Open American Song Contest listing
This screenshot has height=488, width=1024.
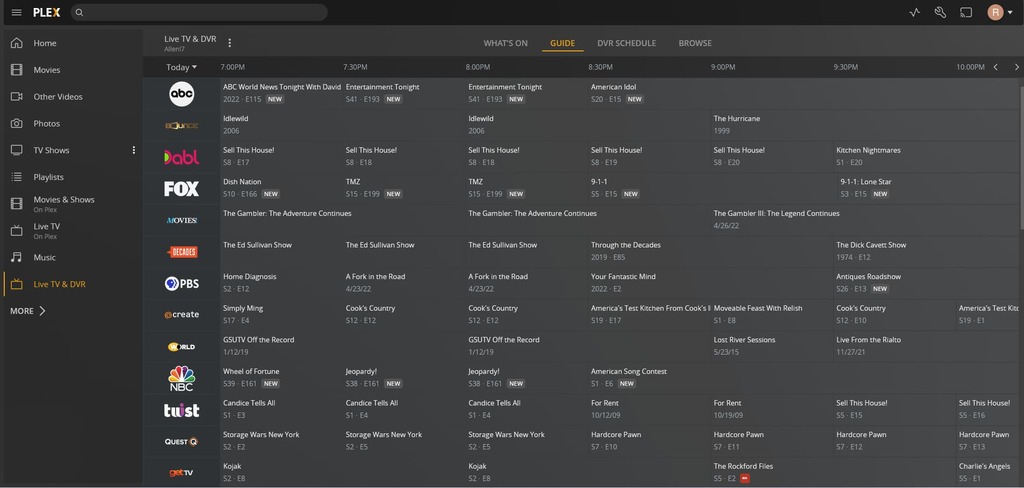coord(803,378)
